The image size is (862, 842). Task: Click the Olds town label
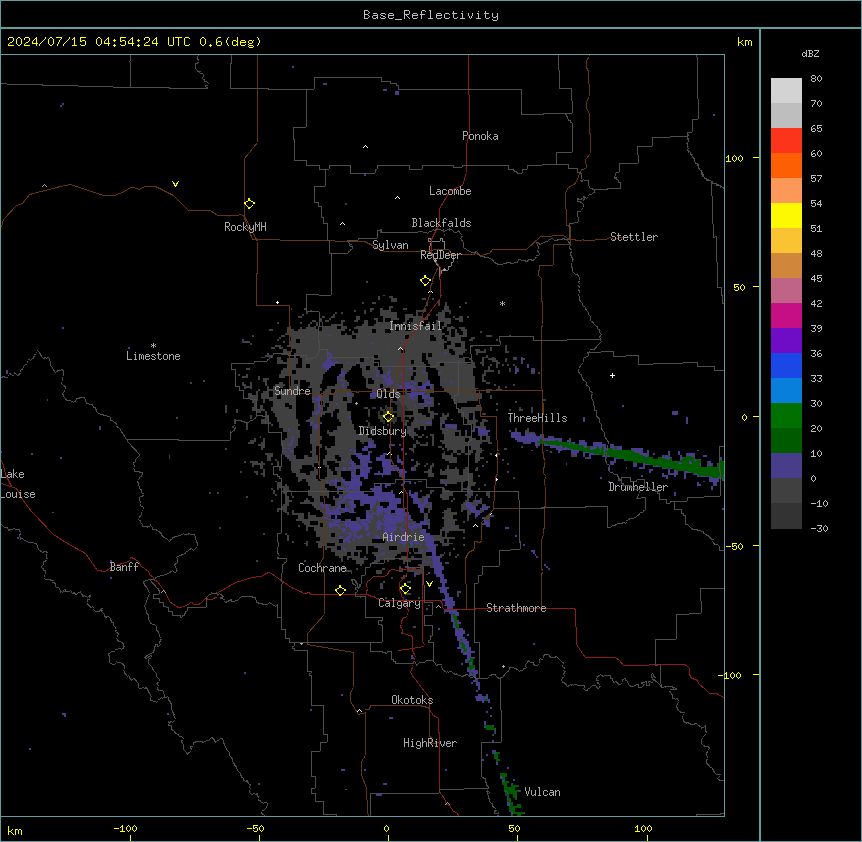[x=388, y=394]
